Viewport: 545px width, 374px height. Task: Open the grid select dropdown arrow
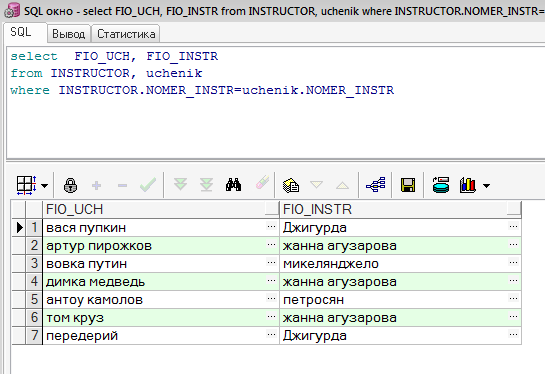click(44, 186)
